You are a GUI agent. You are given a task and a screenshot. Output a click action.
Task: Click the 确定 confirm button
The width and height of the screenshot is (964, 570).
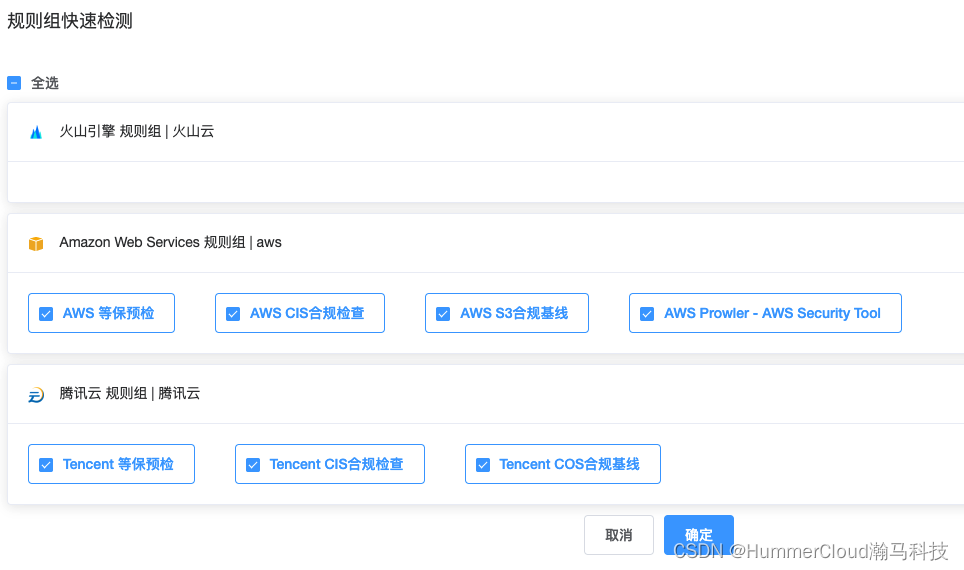698,535
